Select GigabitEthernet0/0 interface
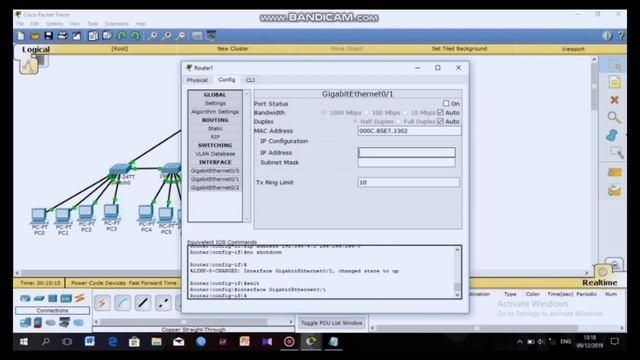Image resolution: width=640 pixels, height=360 pixels. coord(215,171)
